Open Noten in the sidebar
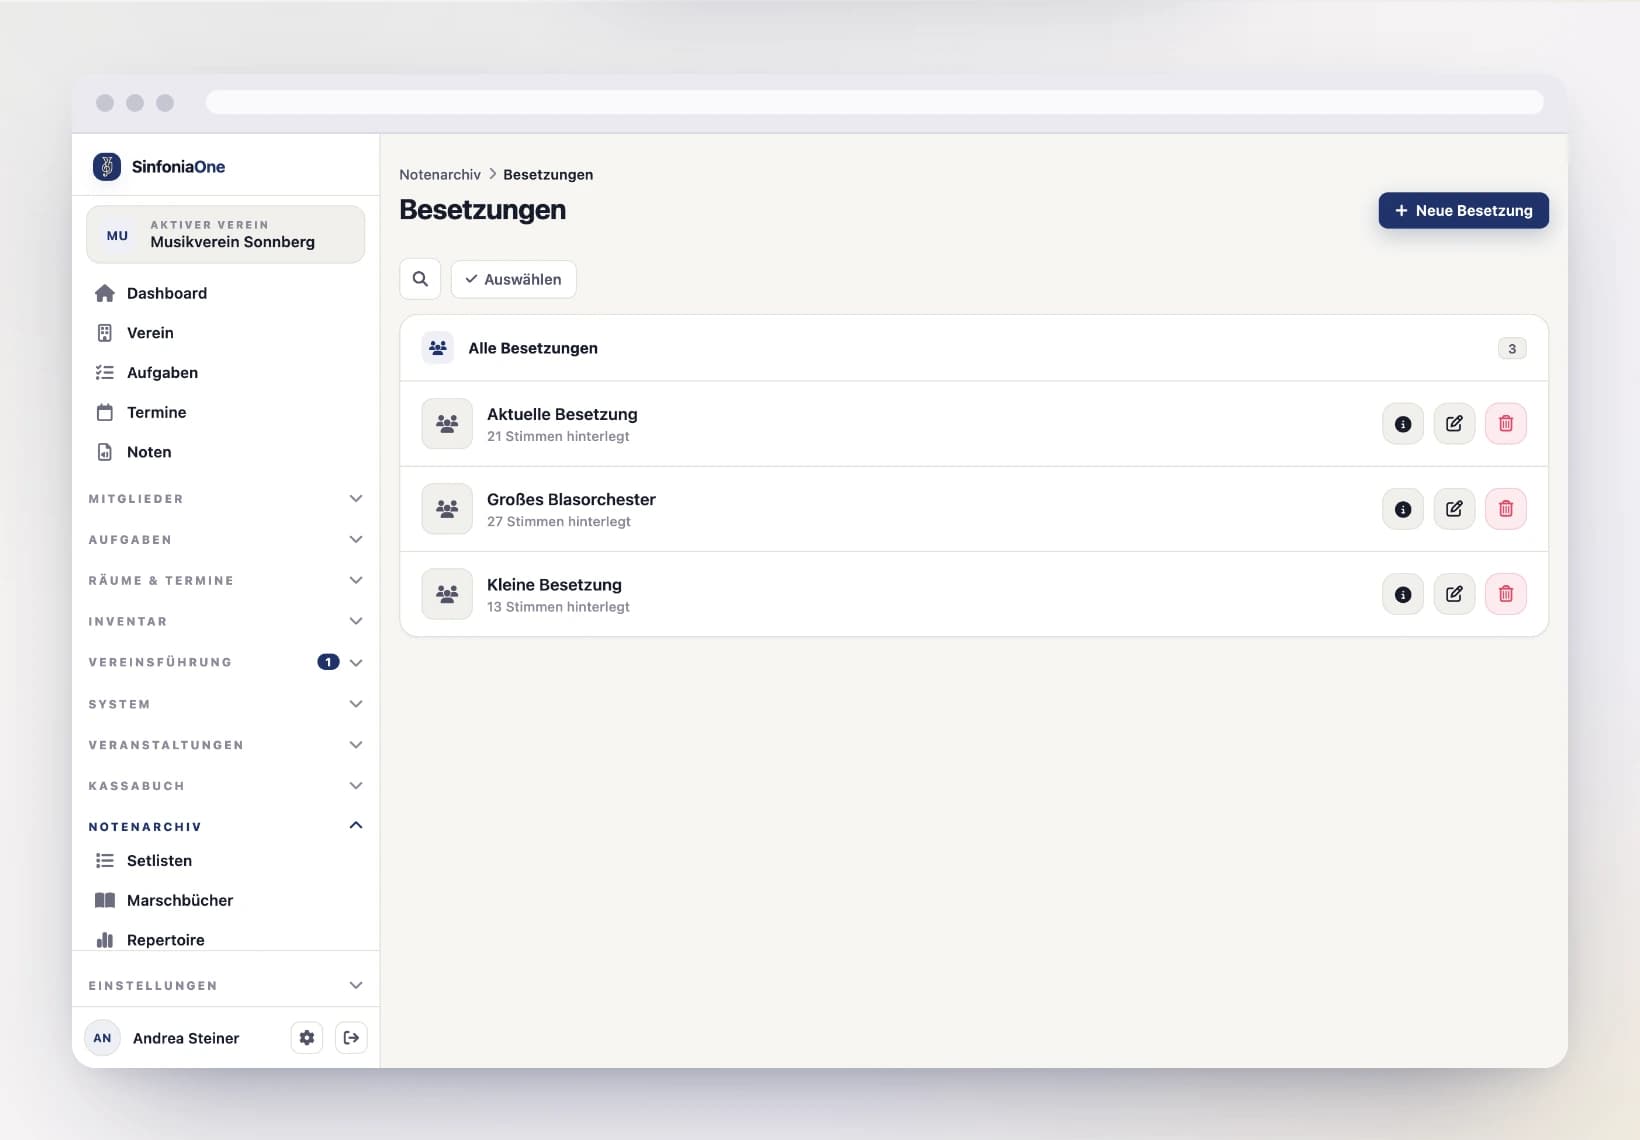The height and width of the screenshot is (1140, 1640). (226, 452)
